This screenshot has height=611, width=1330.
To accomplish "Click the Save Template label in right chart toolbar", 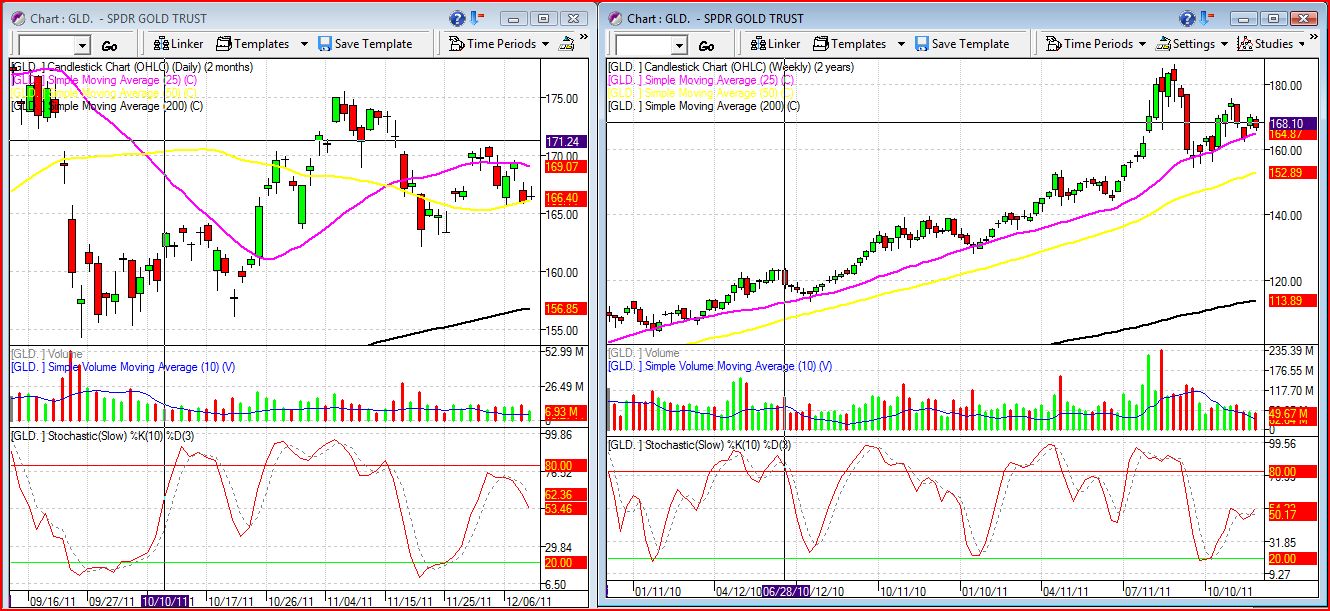I will coord(970,44).
